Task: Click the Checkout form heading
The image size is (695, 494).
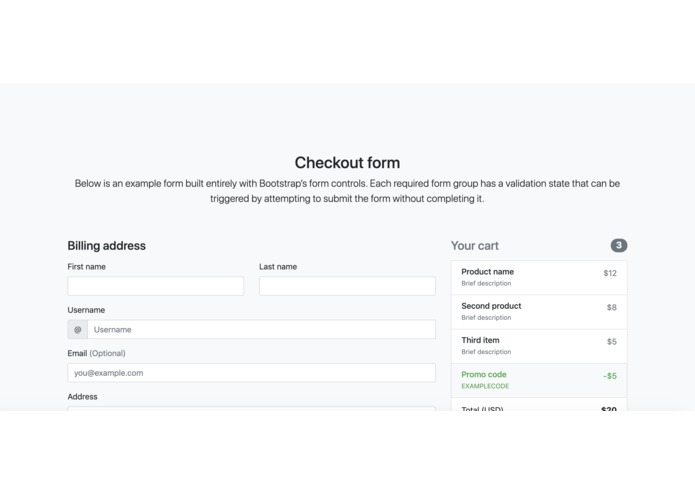Action: [x=348, y=163]
